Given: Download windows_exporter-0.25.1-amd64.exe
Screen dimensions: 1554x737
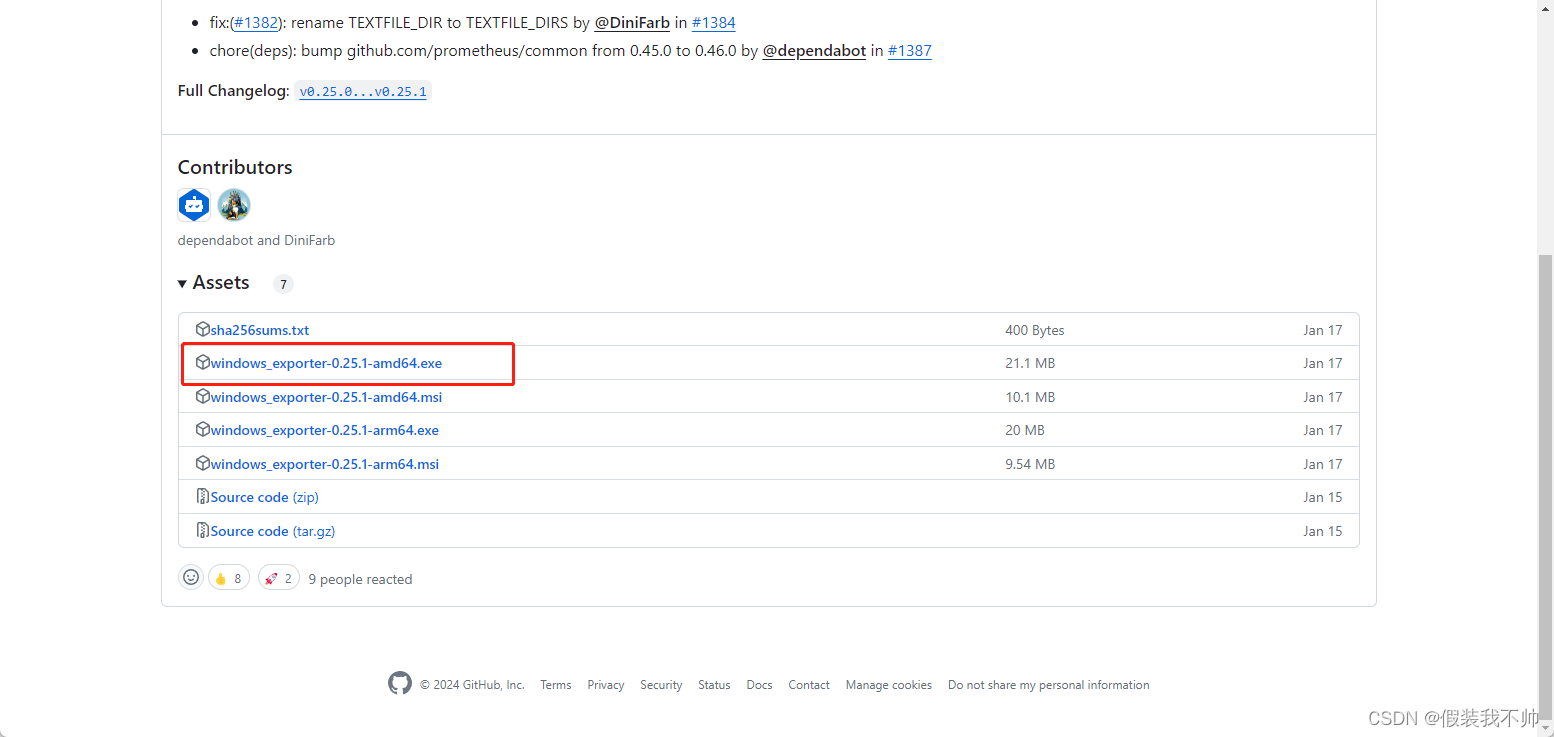Looking at the screenshot, I should point(326,363).
